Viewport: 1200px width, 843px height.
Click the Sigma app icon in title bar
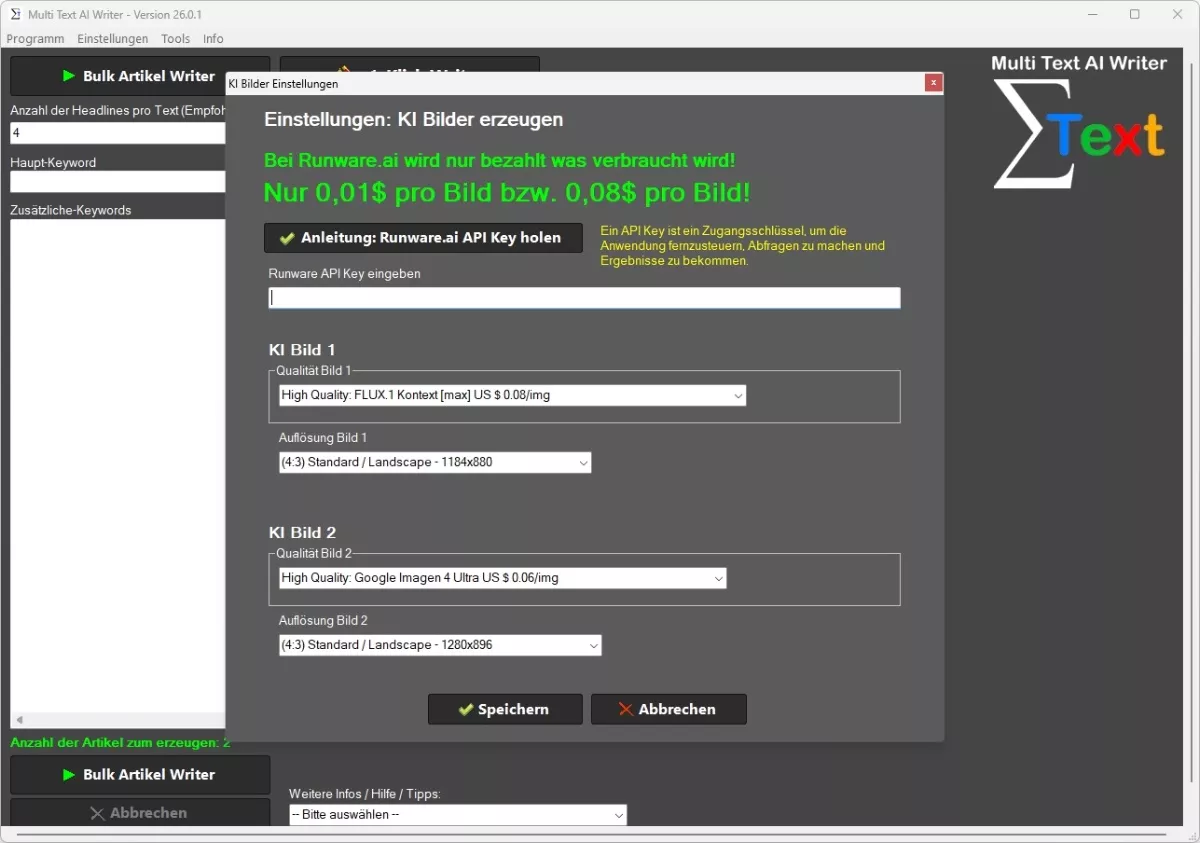(x=15, y=14)
